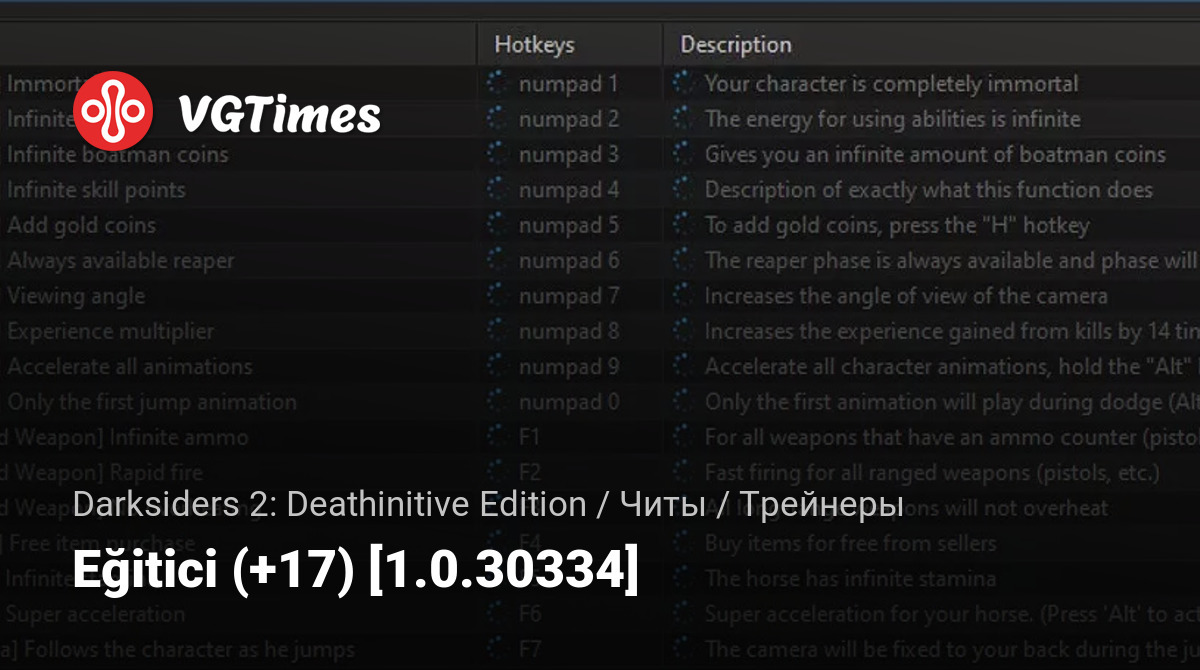Click icon beside 'Increases the angle of view' description
This screenshot has height=670, width=1200.
coord(683,296)
